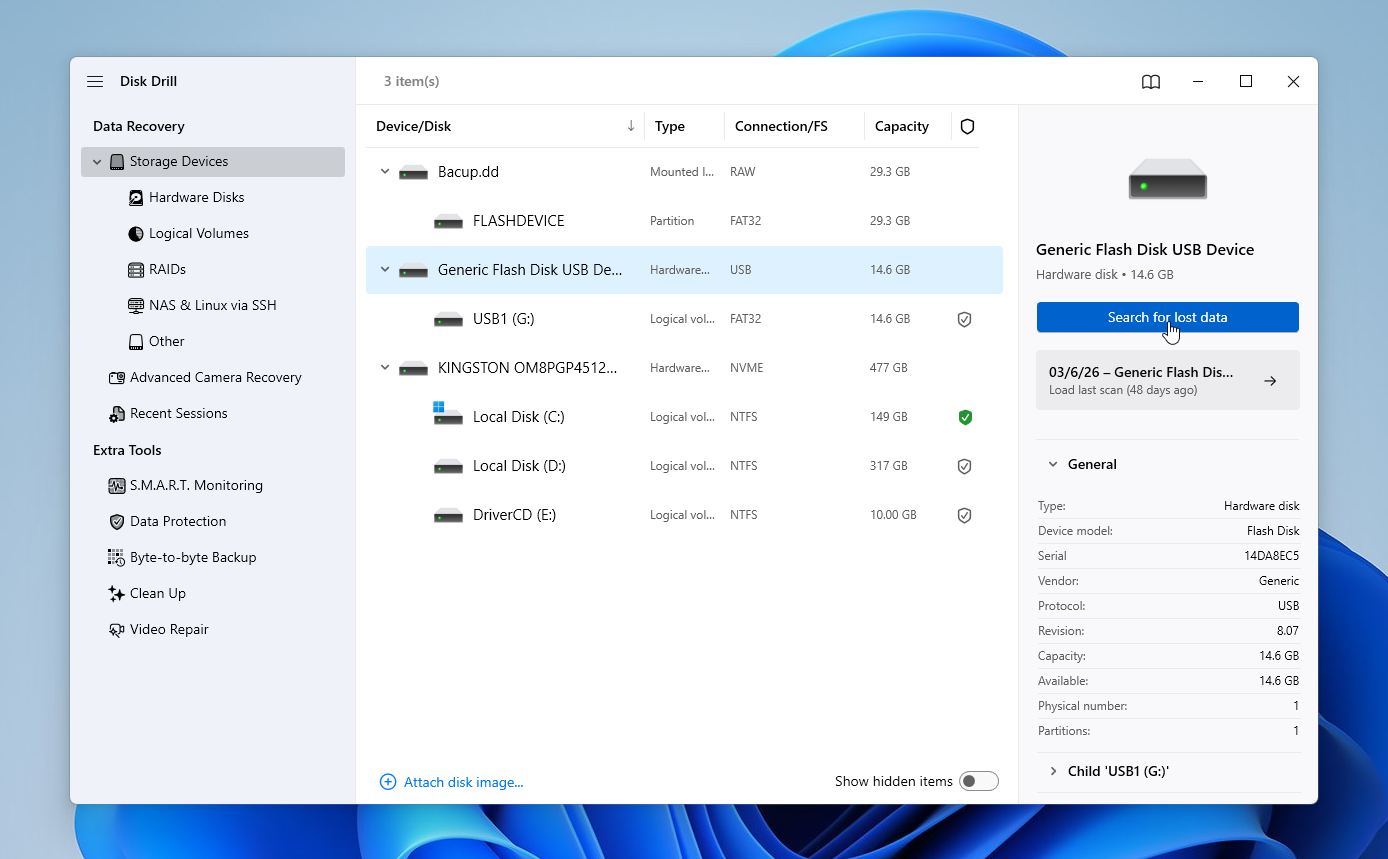Open Hardware Disks in the sidebar

click(x=197, y=198)
